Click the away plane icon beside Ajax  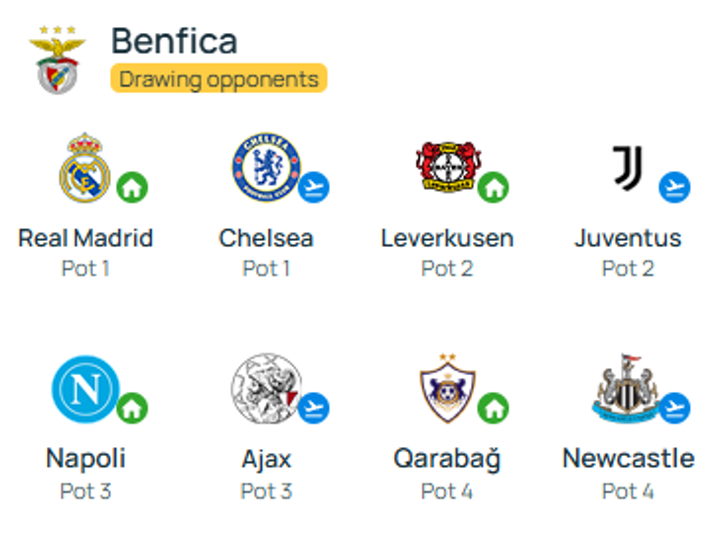click(x=314, y=408)
